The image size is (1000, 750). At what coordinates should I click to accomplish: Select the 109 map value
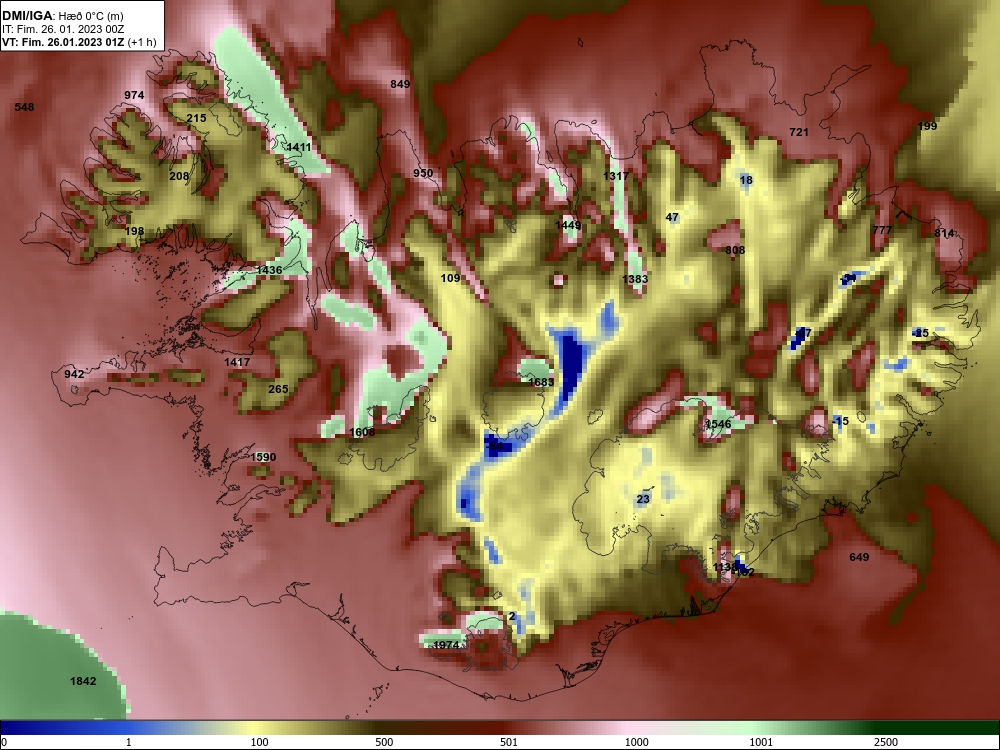(450, 278)
